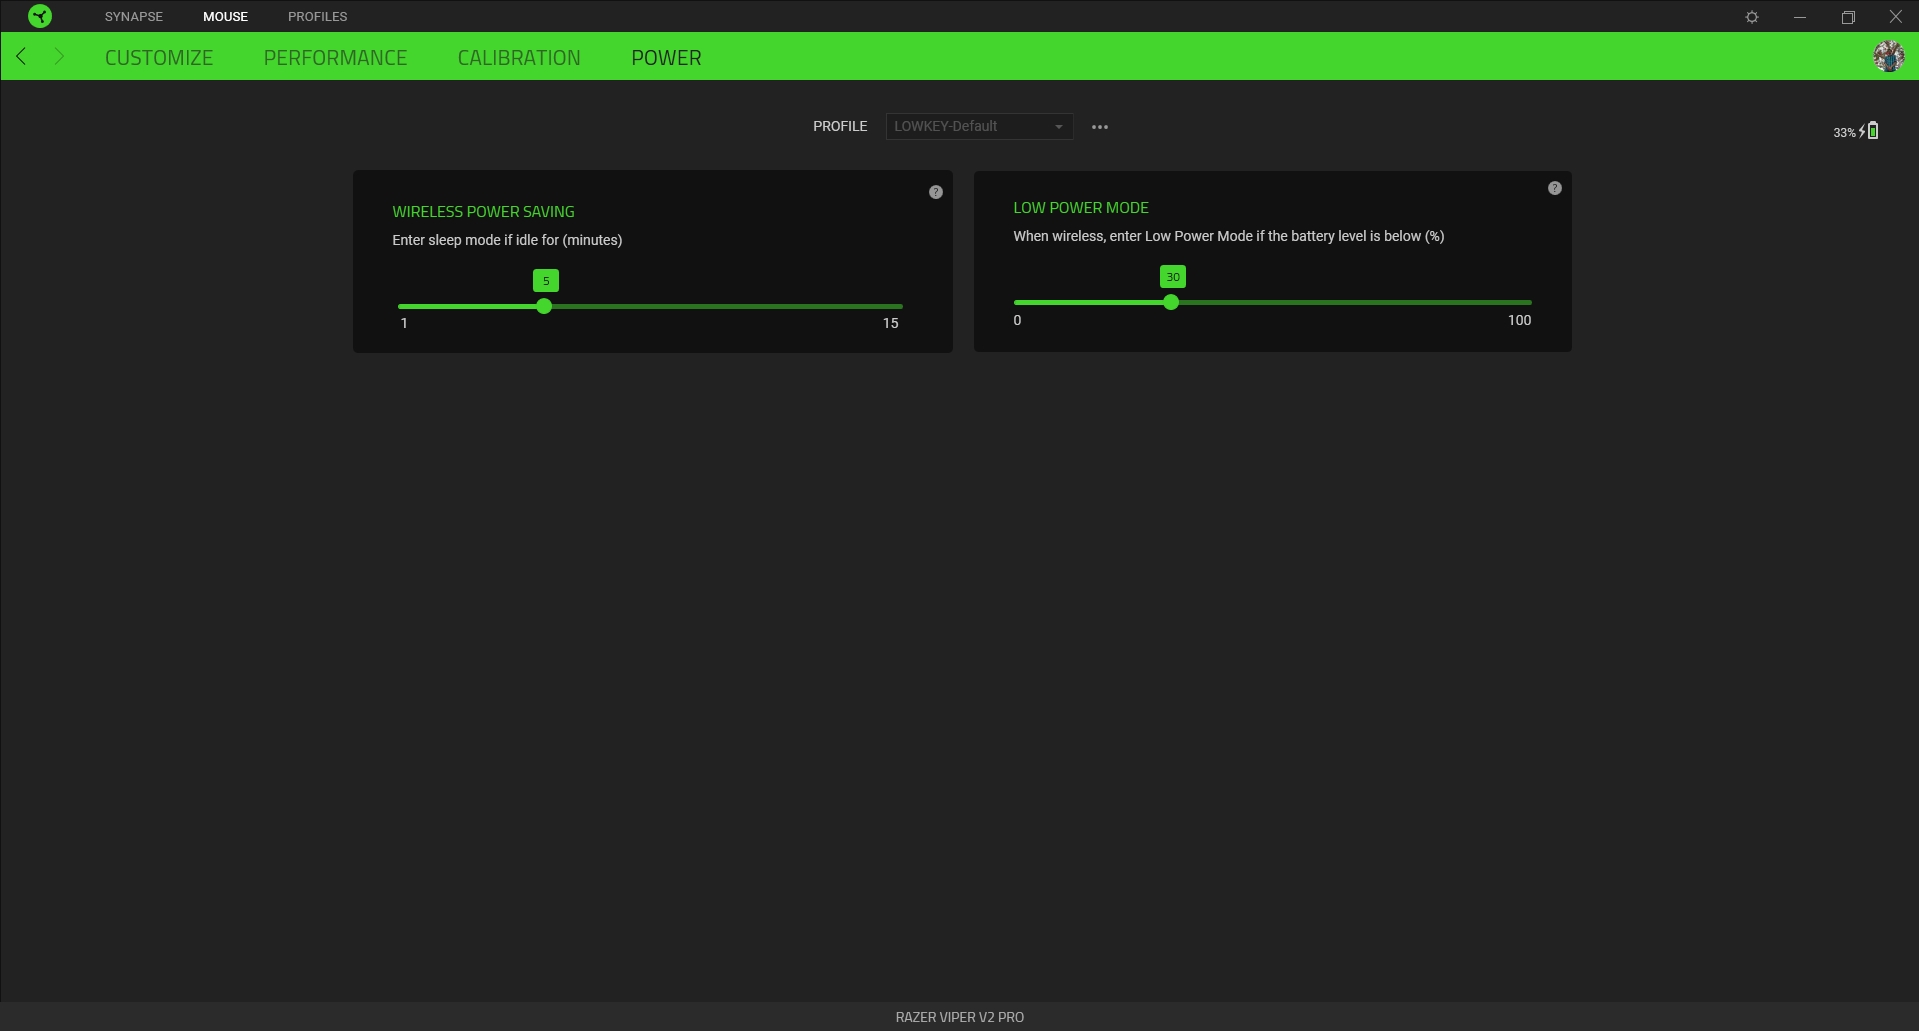The image size is (1919, 1031).
Task: Click the Wireless Power Saving heading
Action: pos(483,212)
